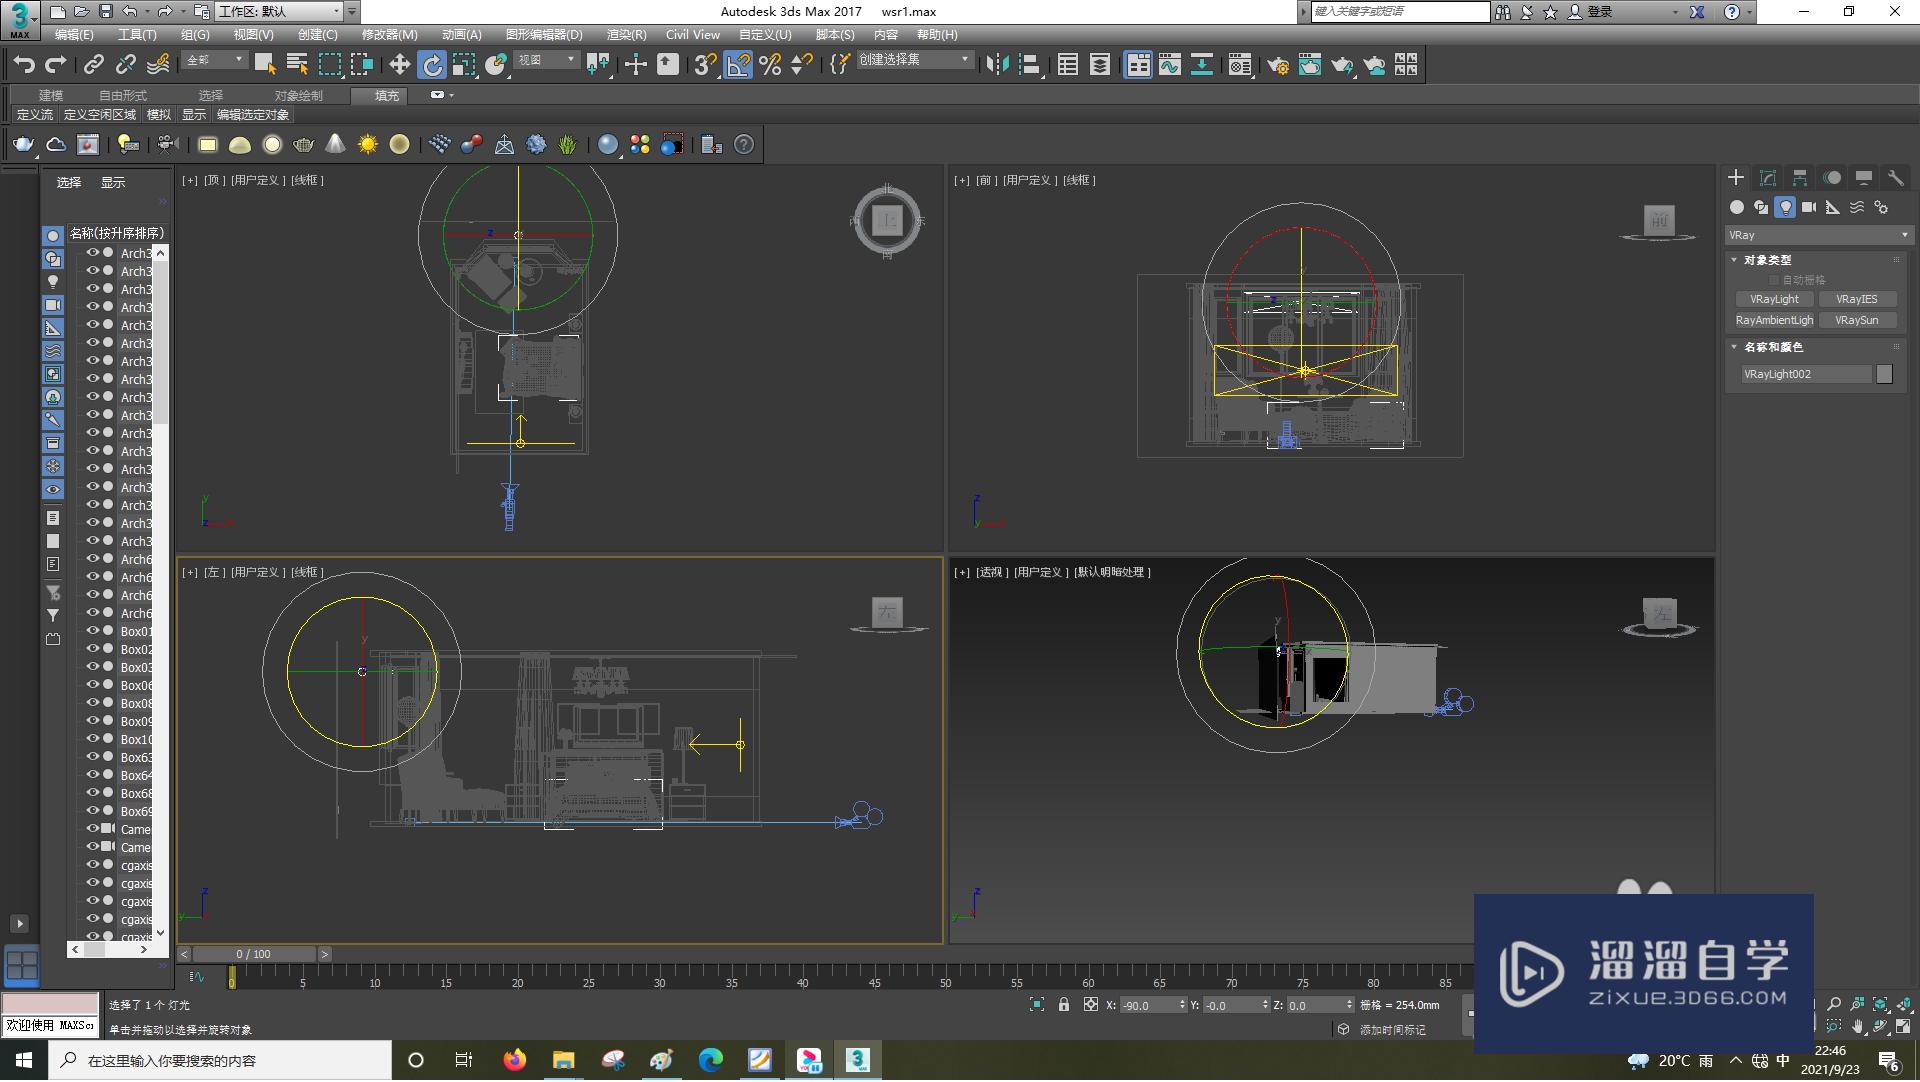The width and height of the screenshot is (1920, 1082).
Task: Open the Rendered Frame Window icon
Action: click(1310, 65)
